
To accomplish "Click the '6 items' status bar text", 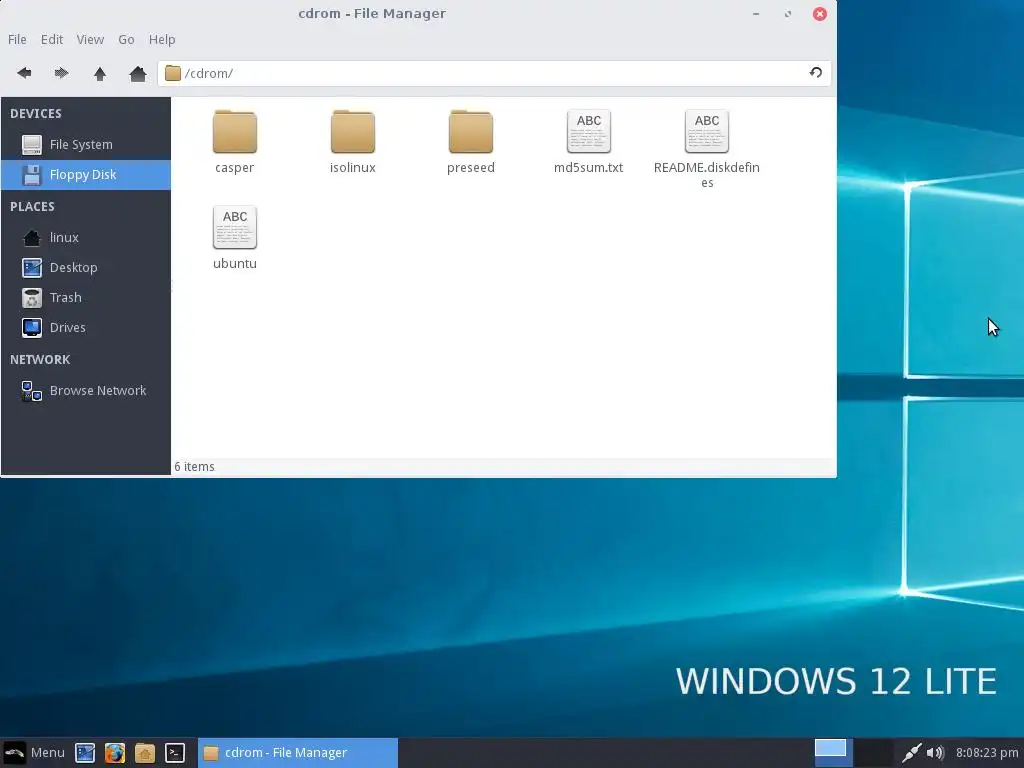I will coord(195,467).
